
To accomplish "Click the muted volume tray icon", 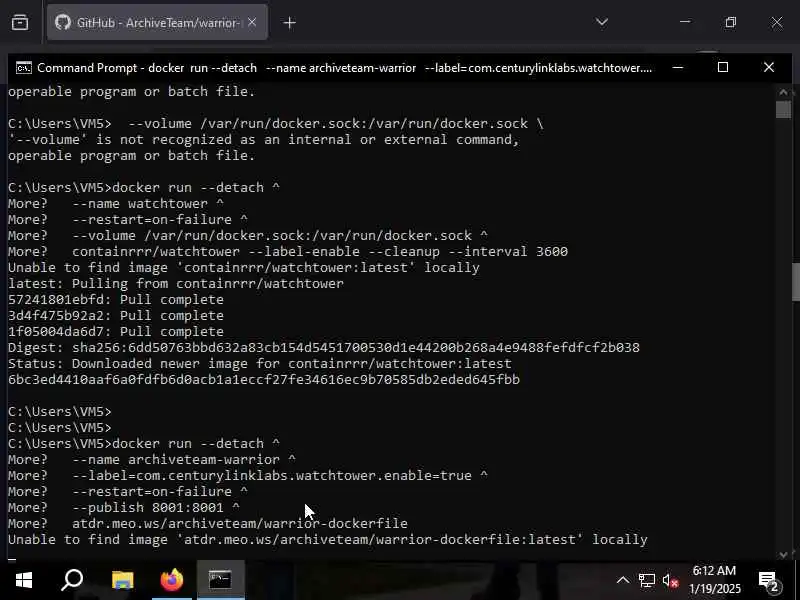I will 670,581.
